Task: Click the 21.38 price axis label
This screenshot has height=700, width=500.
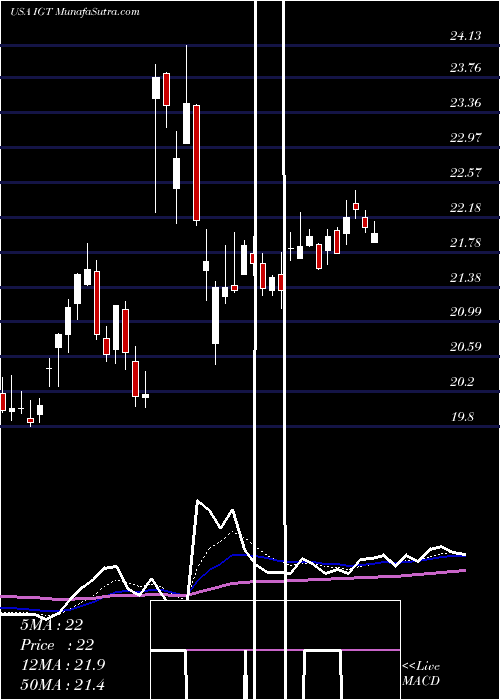Action: pyautogui.click(x=466, y=278)
